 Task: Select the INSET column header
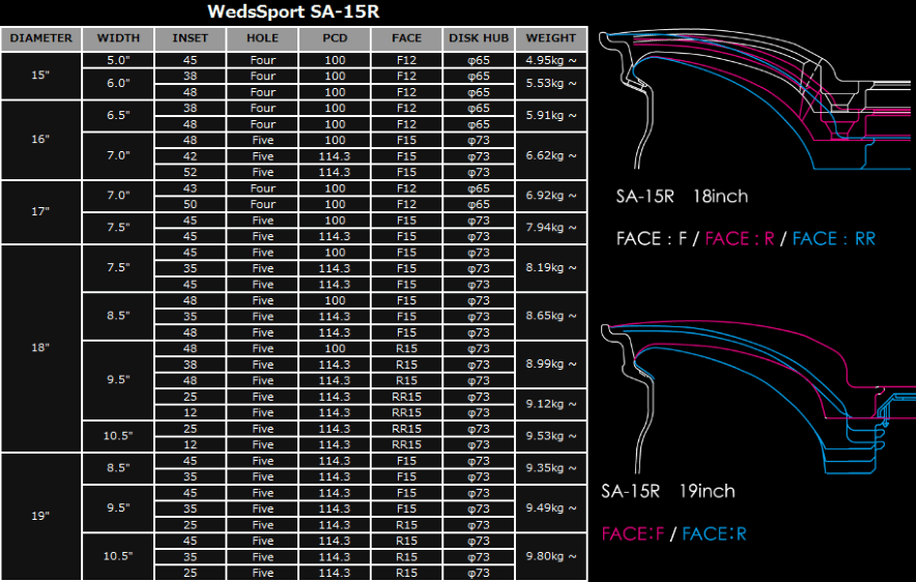190,39
